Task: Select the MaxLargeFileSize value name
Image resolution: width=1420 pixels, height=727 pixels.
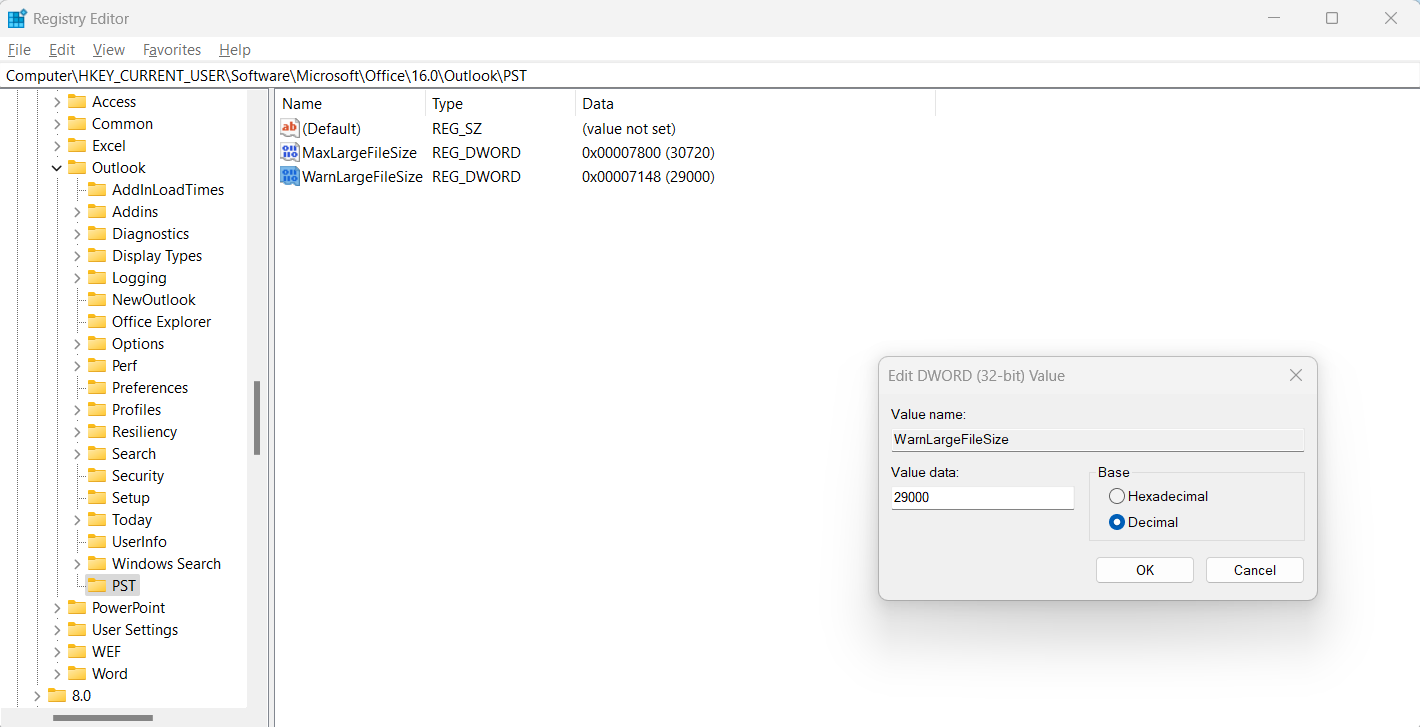Action: 359,152
